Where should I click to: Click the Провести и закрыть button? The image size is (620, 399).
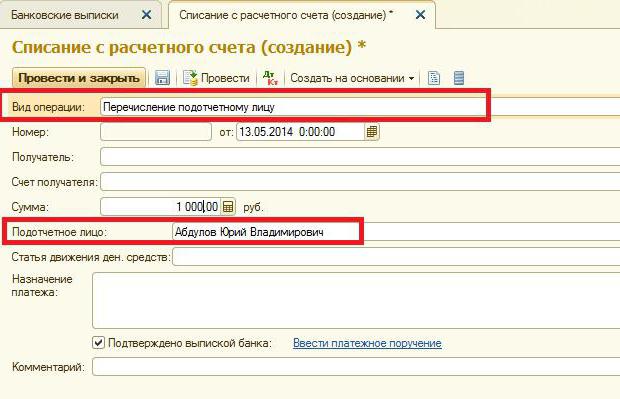point(79,78)
